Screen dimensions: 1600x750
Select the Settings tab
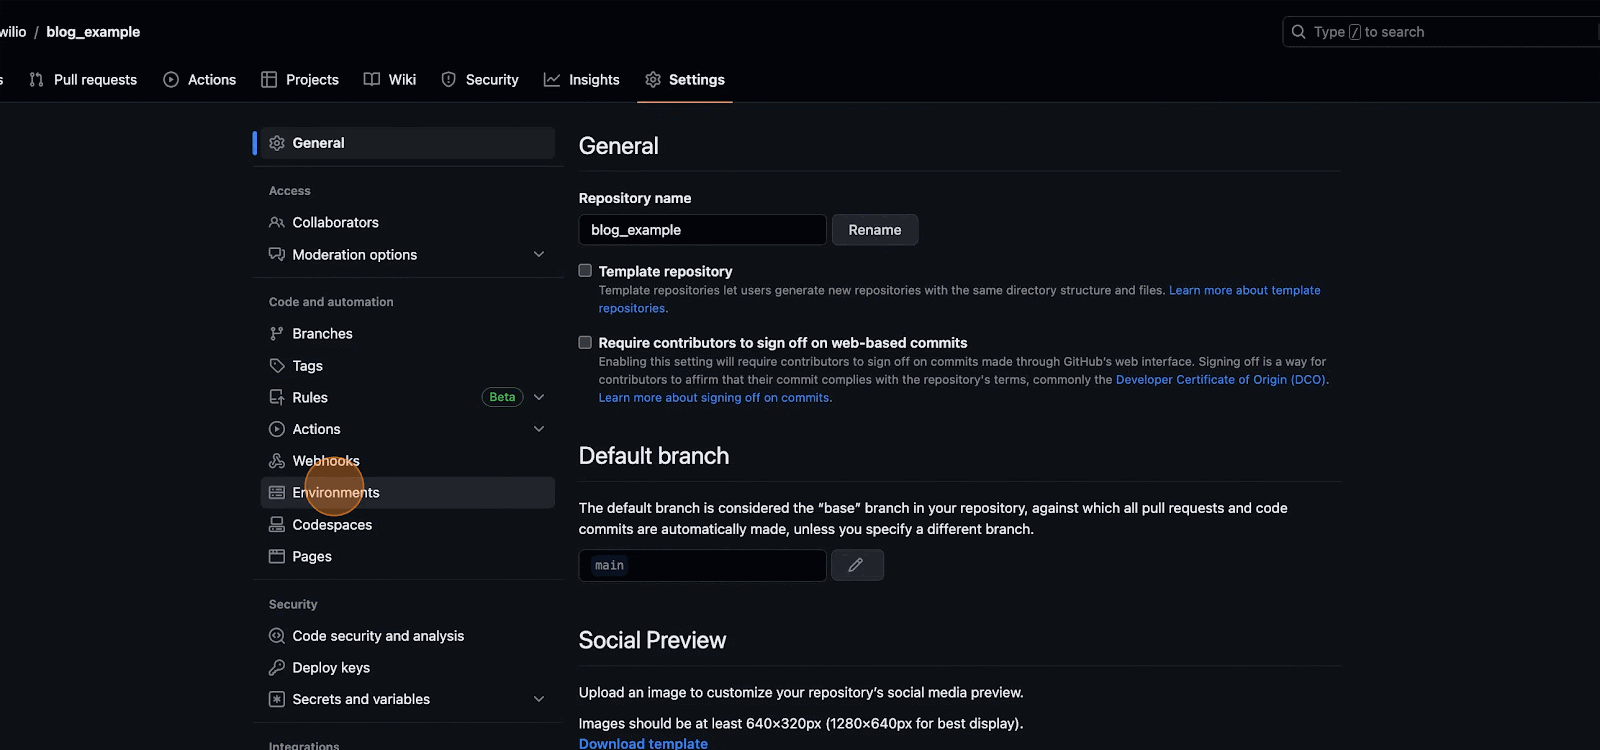pos(685,79)
